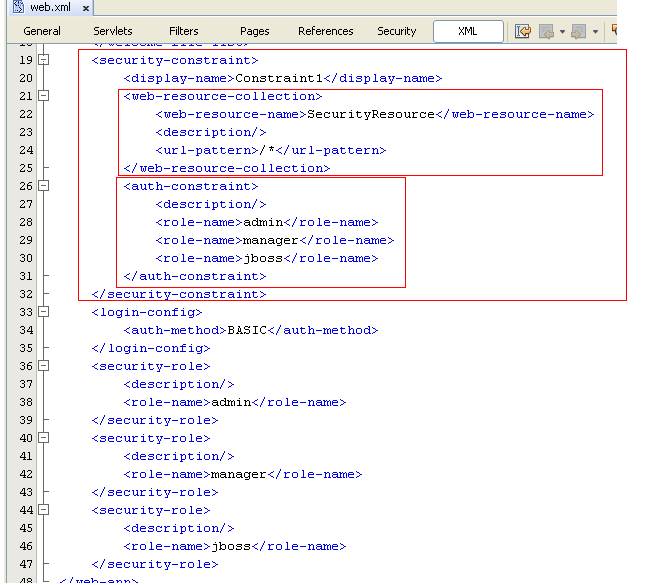
Task: Close the web.xml tab
Action: click(x=86, y=8)
